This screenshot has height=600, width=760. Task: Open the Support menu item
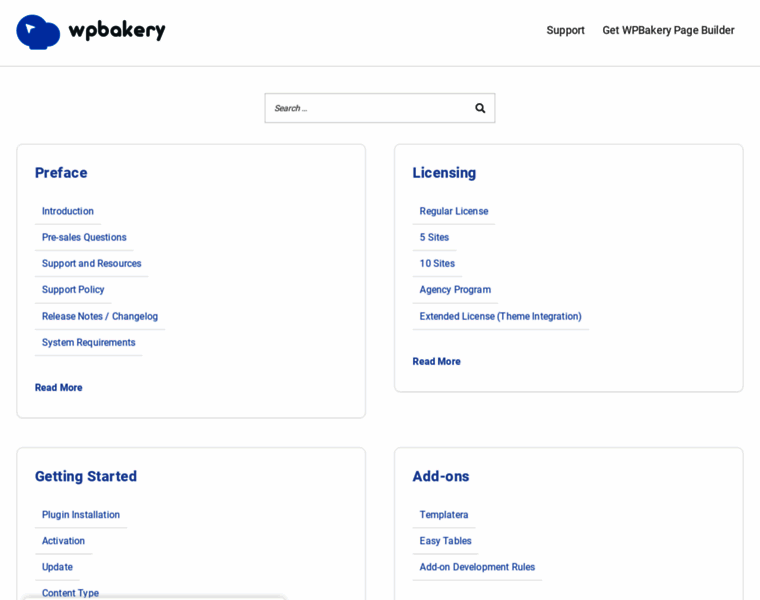(x=565, y=30)
